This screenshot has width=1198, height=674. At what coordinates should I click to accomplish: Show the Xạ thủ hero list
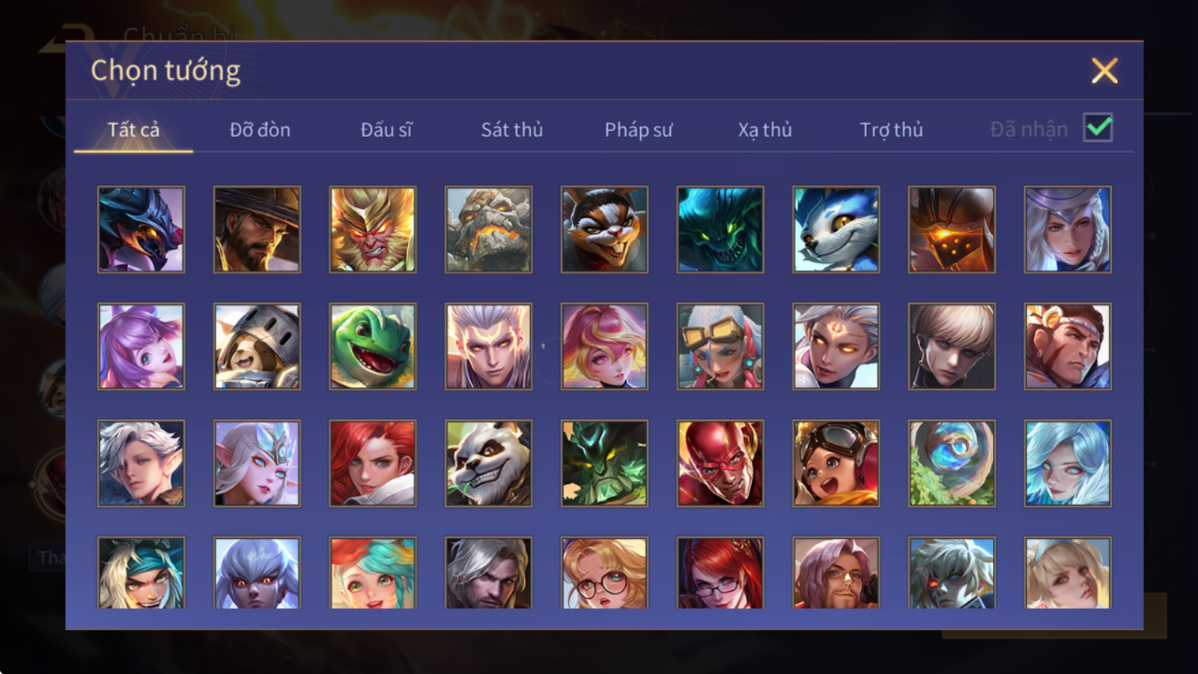point(765,130)
